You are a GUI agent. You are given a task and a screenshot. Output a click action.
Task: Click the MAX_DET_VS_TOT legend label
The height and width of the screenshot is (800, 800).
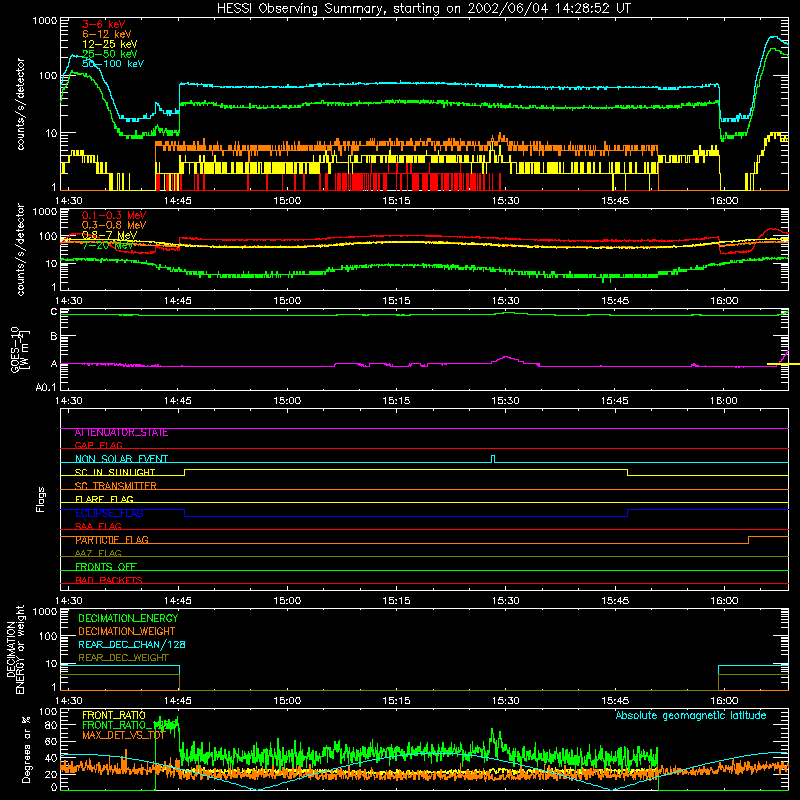(x=123, y=735)
